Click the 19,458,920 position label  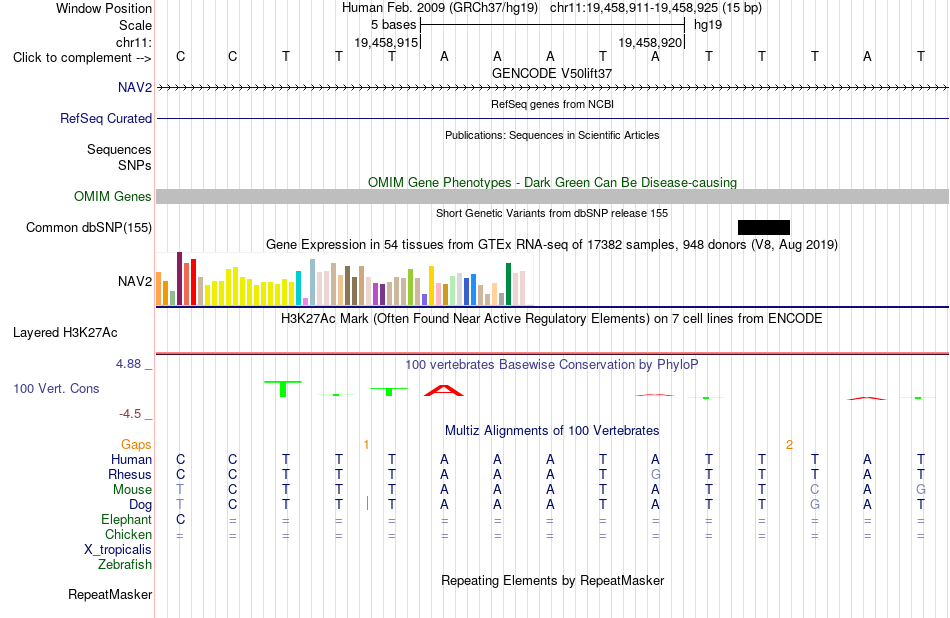tap(650, 42)
